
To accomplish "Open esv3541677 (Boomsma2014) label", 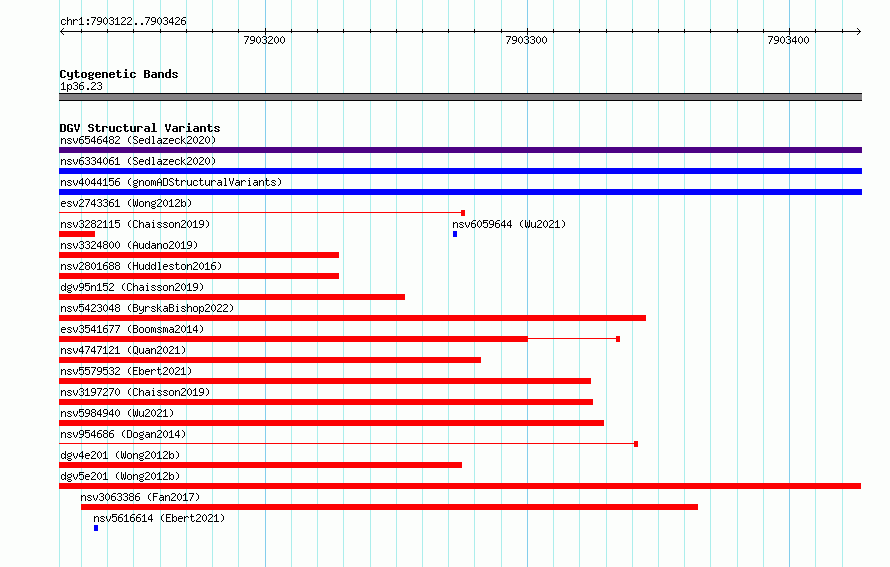I will point(132,329).
